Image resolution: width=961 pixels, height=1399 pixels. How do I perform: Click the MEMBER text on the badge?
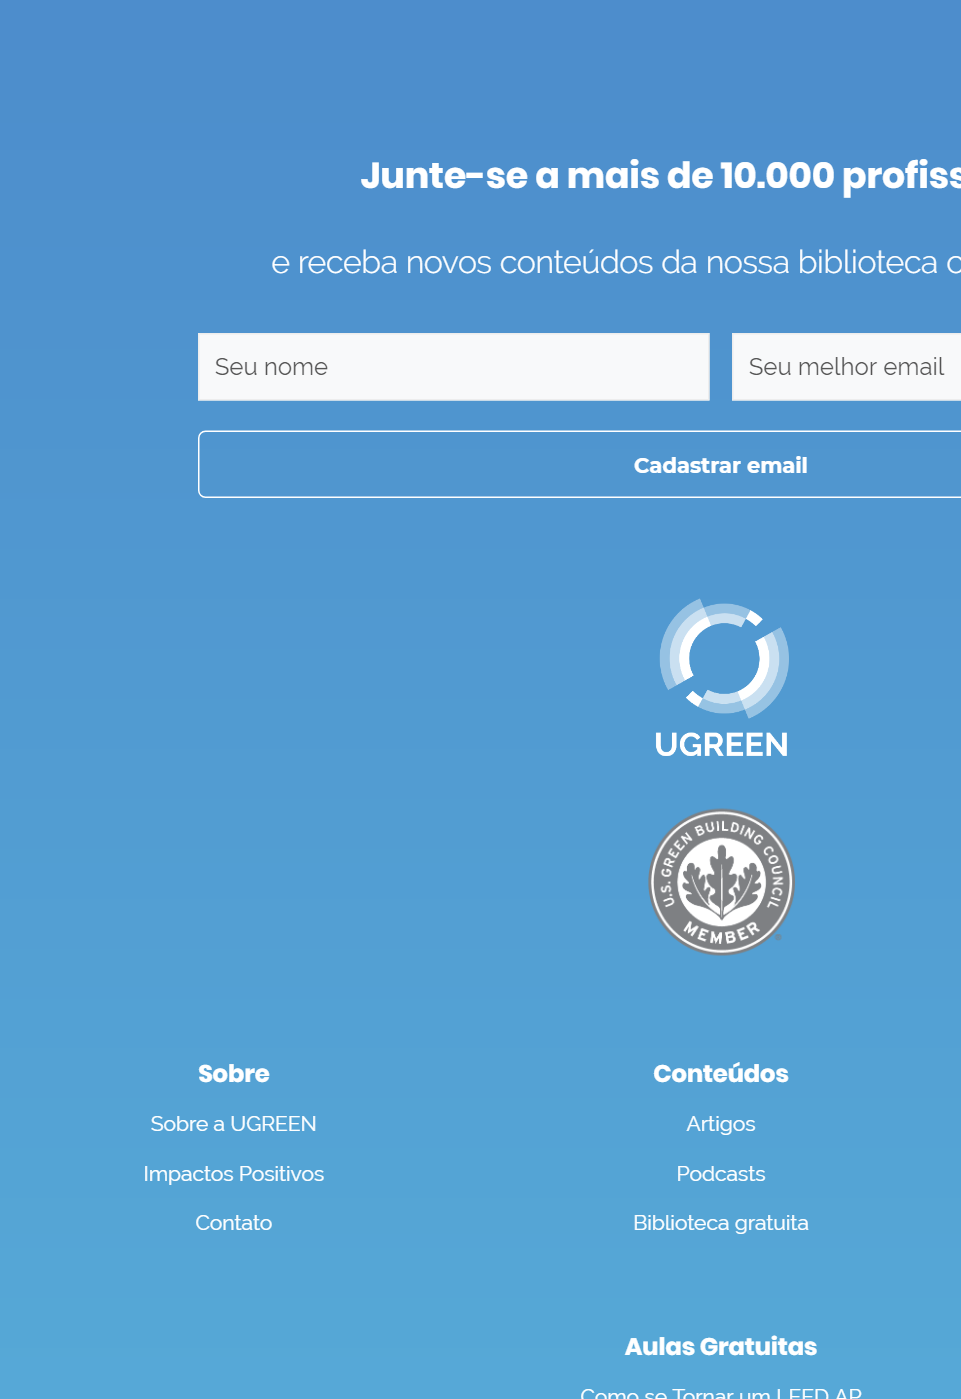722,934
